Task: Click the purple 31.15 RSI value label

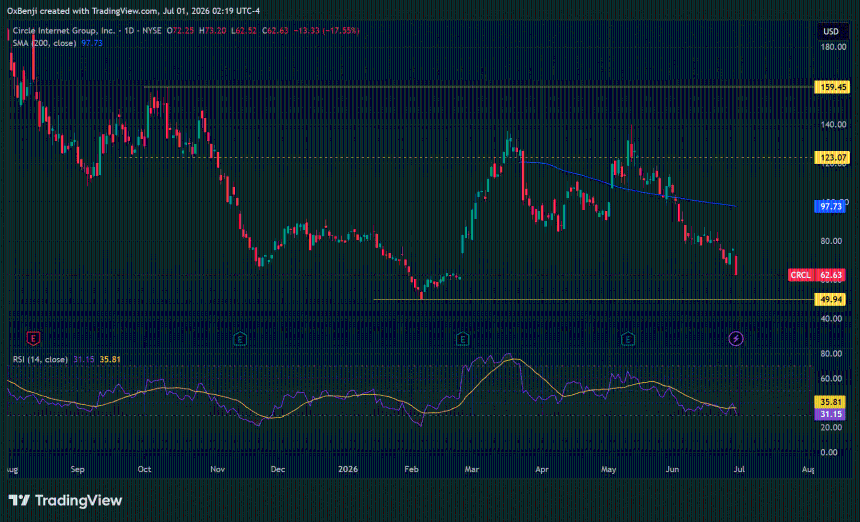Action: click(x=830, y=414)
